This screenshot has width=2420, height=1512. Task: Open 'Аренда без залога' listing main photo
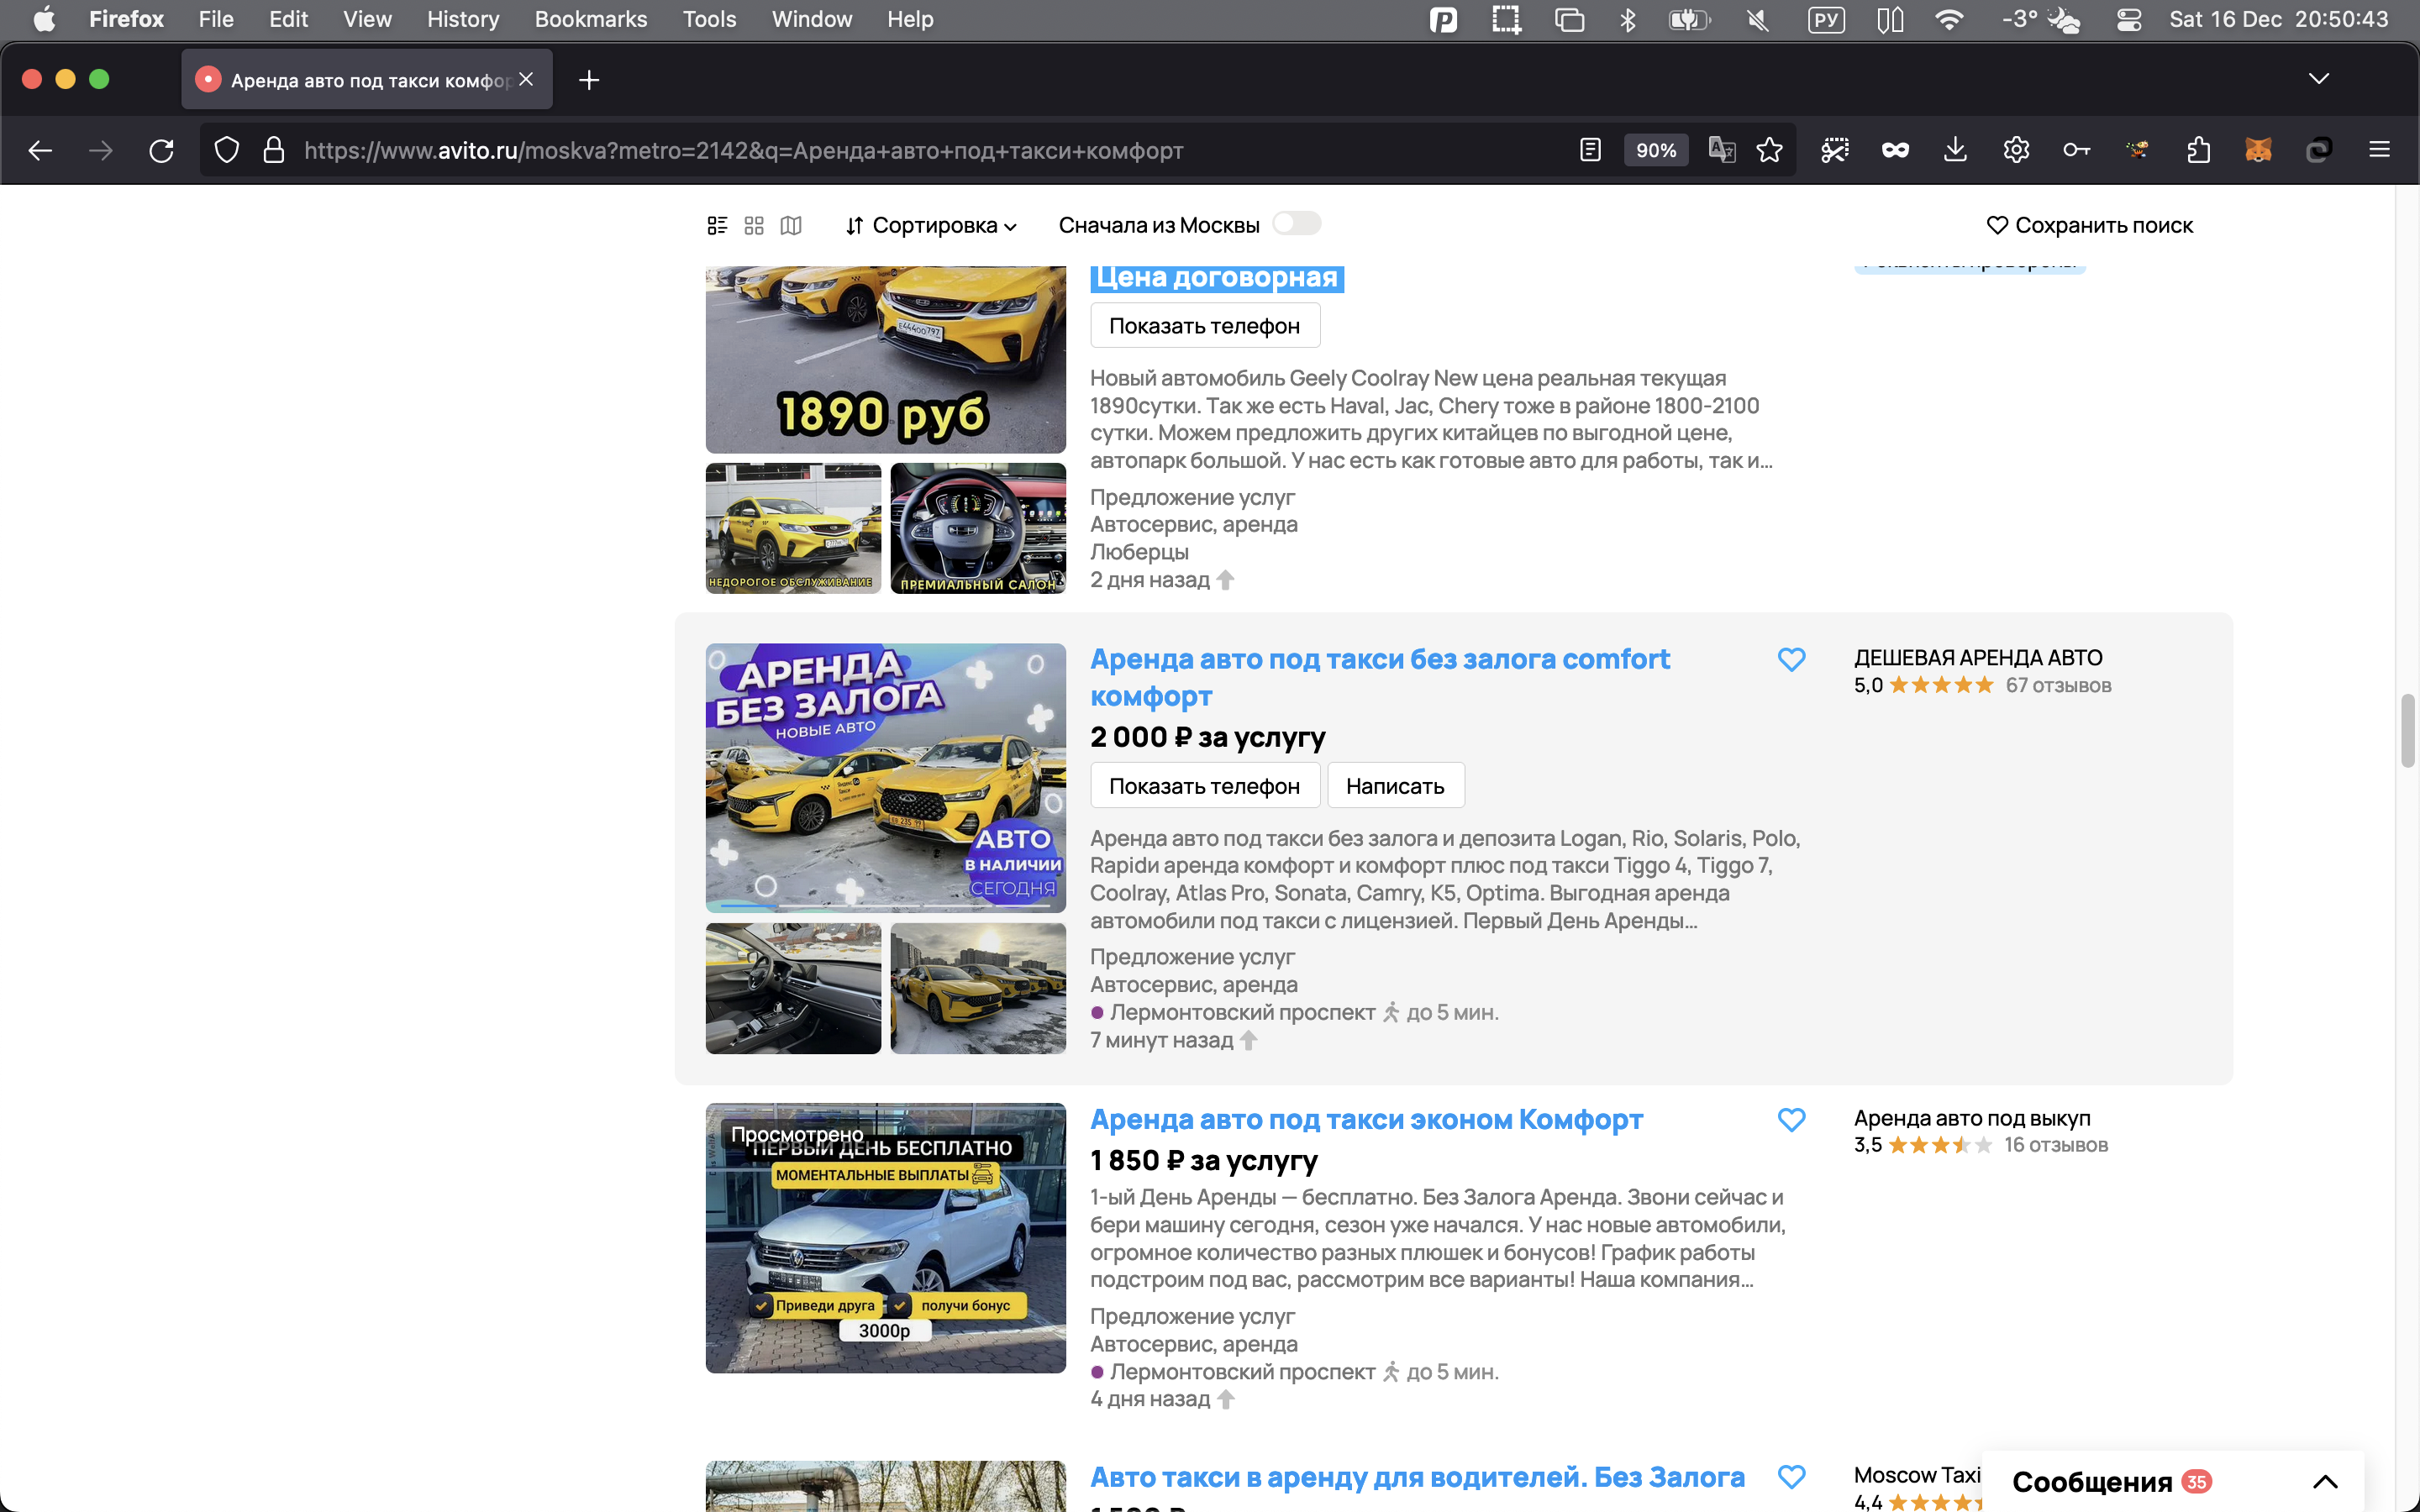pyautogui.click(x=885, y=778)
